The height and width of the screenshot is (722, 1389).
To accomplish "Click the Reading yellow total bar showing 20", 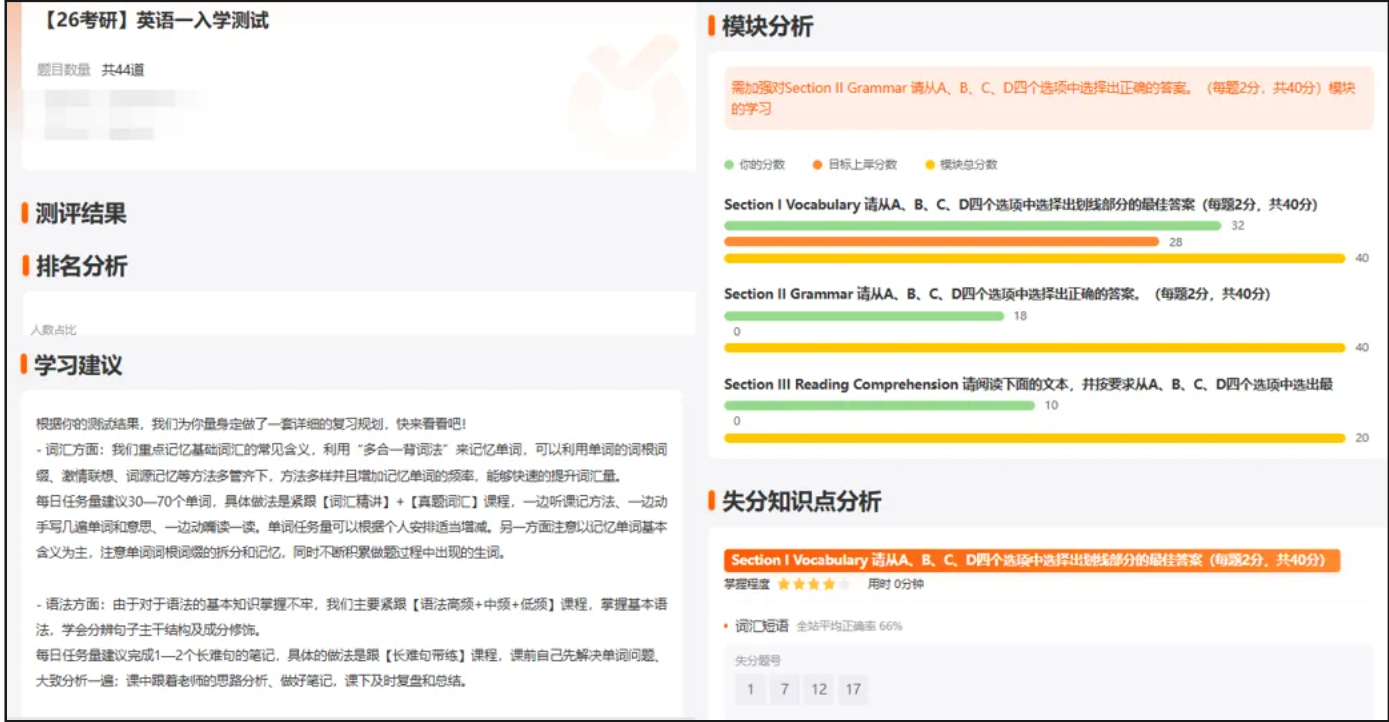I will click(x=1034, y=438).
